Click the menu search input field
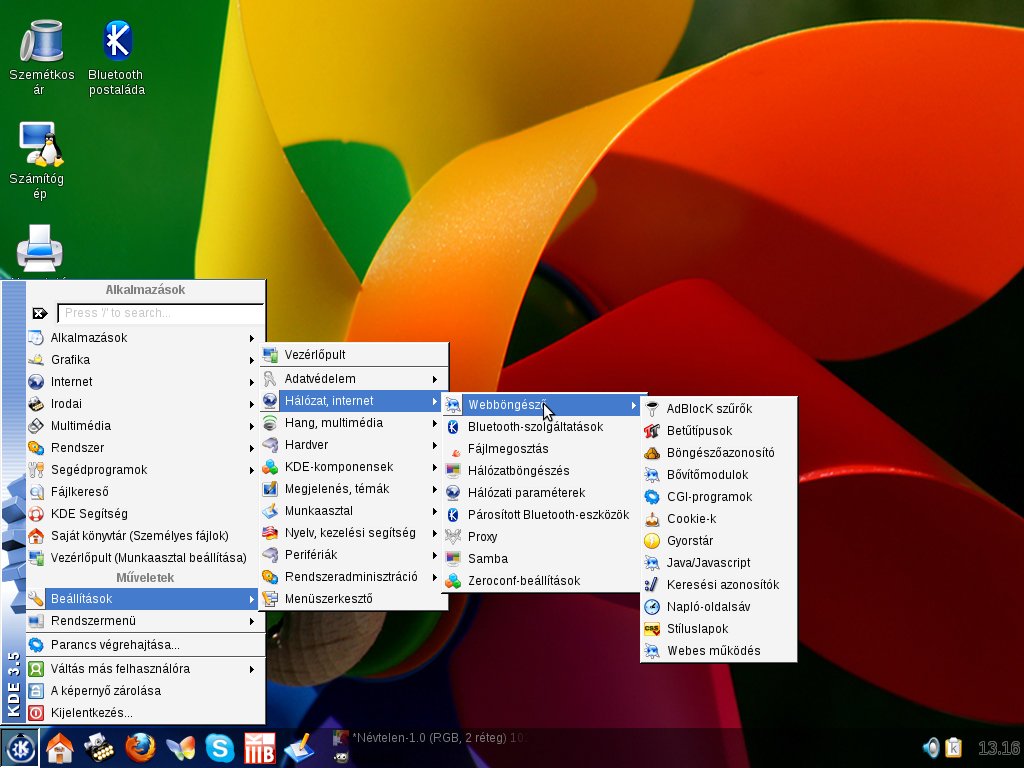 [x=159, y=313]
